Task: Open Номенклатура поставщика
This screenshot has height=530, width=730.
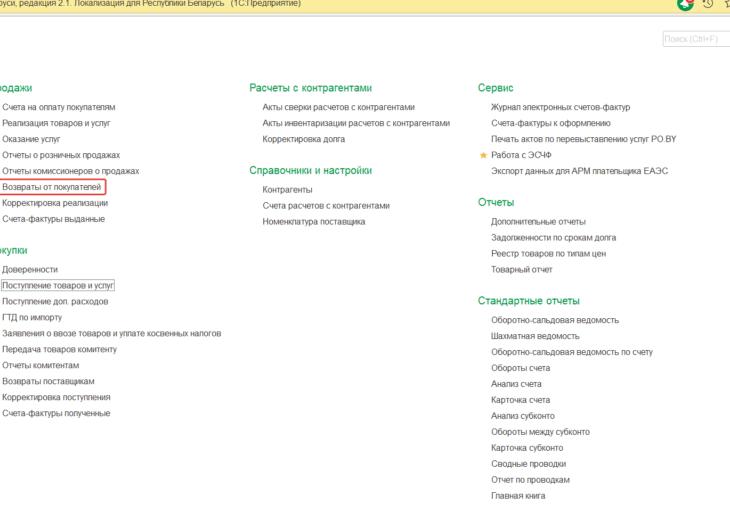Action: [314, 222]
